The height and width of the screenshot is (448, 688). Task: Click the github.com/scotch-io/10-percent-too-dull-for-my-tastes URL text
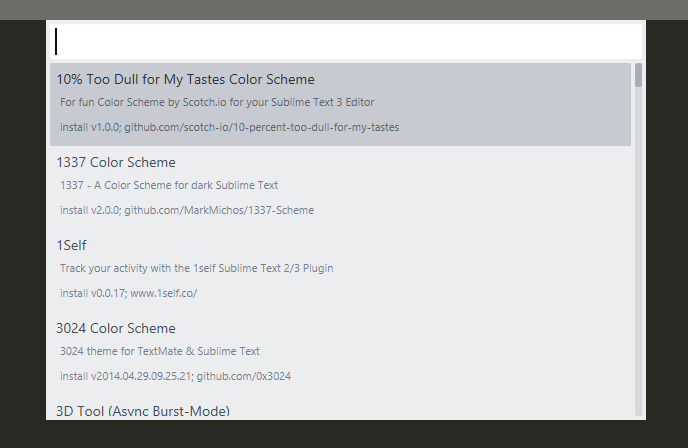(x=262, y=127)
